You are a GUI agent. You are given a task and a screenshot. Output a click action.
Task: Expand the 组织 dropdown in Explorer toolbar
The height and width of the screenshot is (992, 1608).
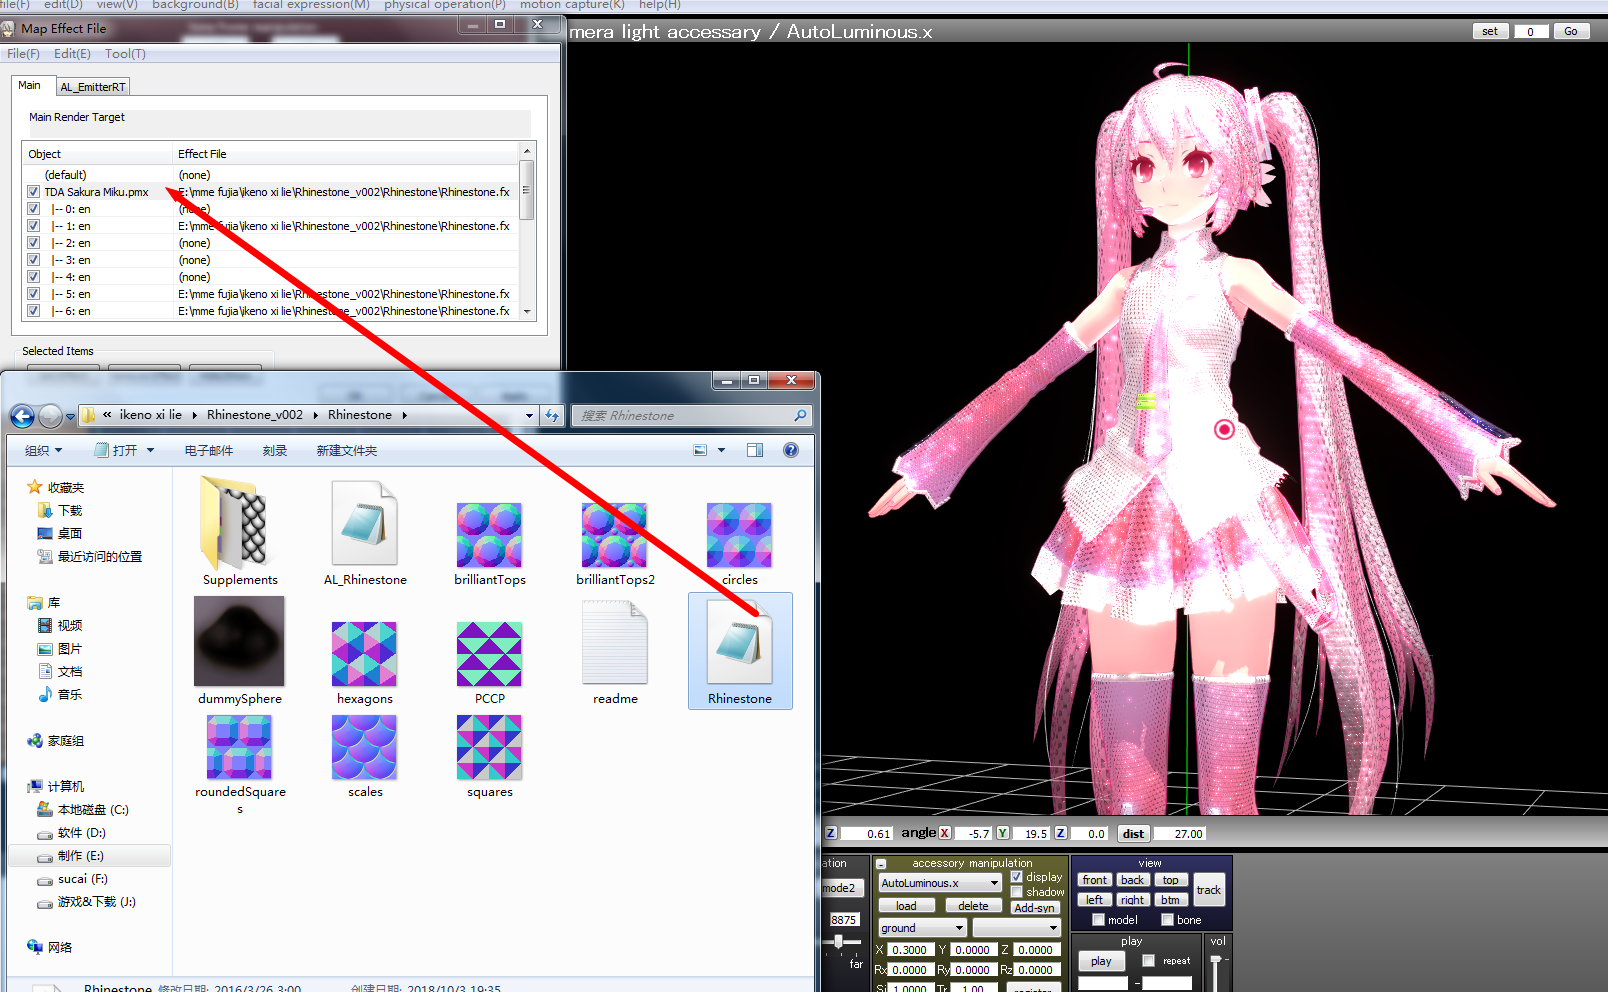pos(43,451)
